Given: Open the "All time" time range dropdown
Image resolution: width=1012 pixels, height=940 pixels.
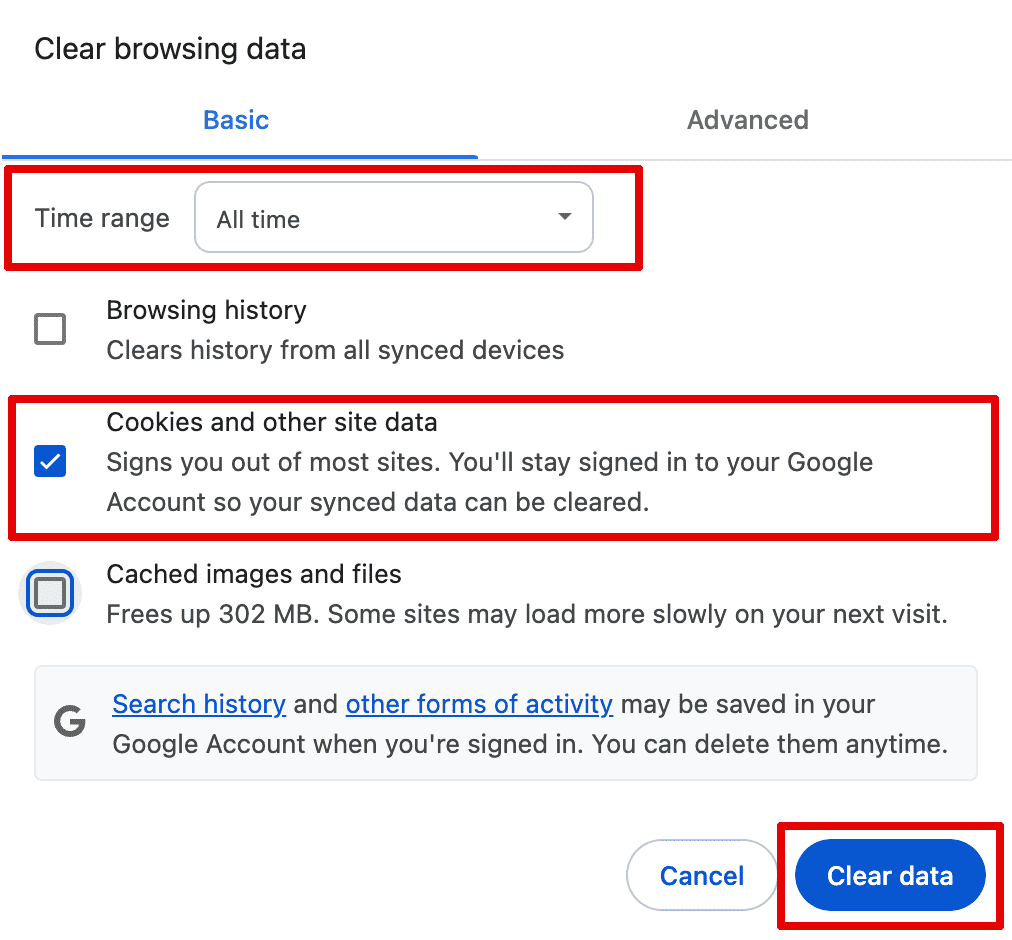Looking at the screenshot, I should pos(393,218).
